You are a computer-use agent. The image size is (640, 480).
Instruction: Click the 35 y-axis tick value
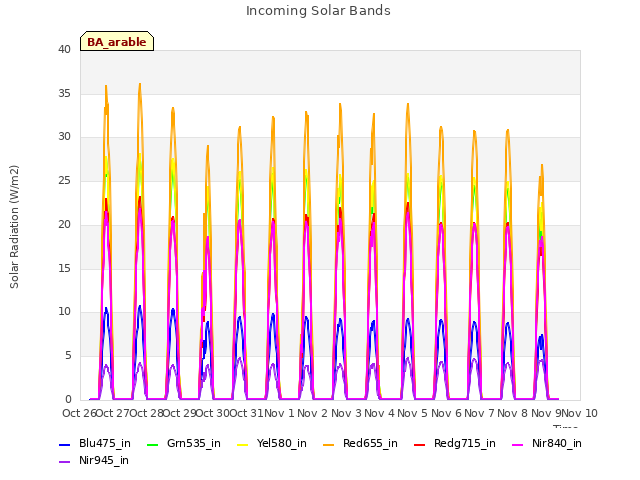64,93
